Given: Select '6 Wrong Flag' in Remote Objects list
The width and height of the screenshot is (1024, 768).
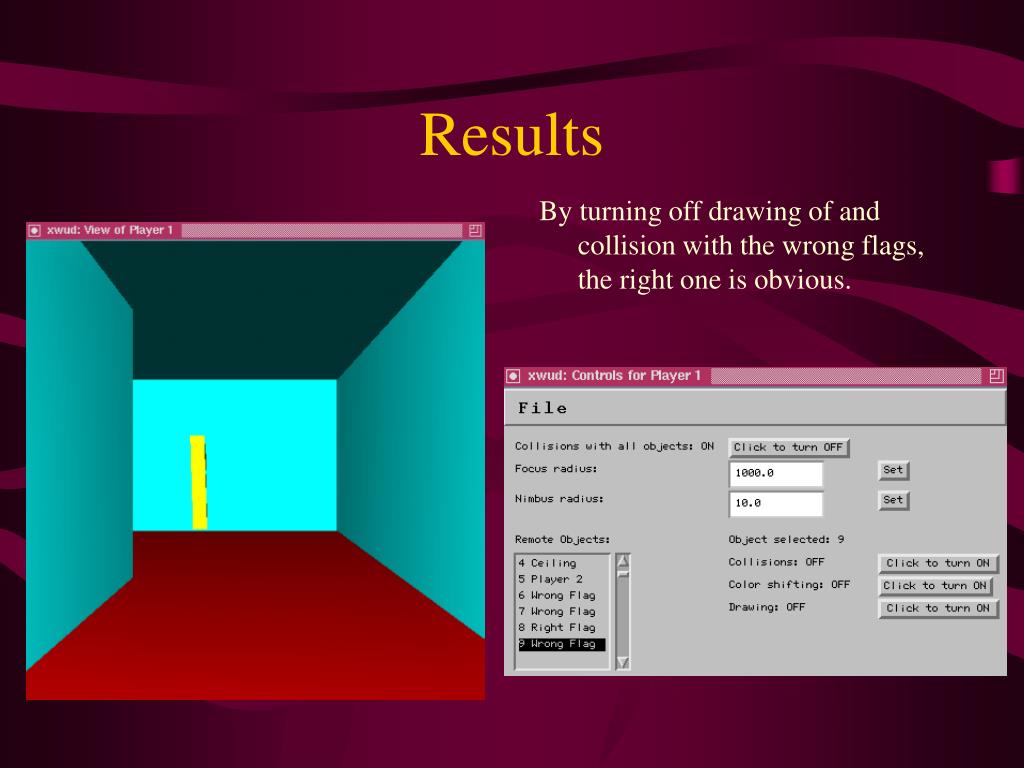Looking at the screenshot, I should [562, 596].
